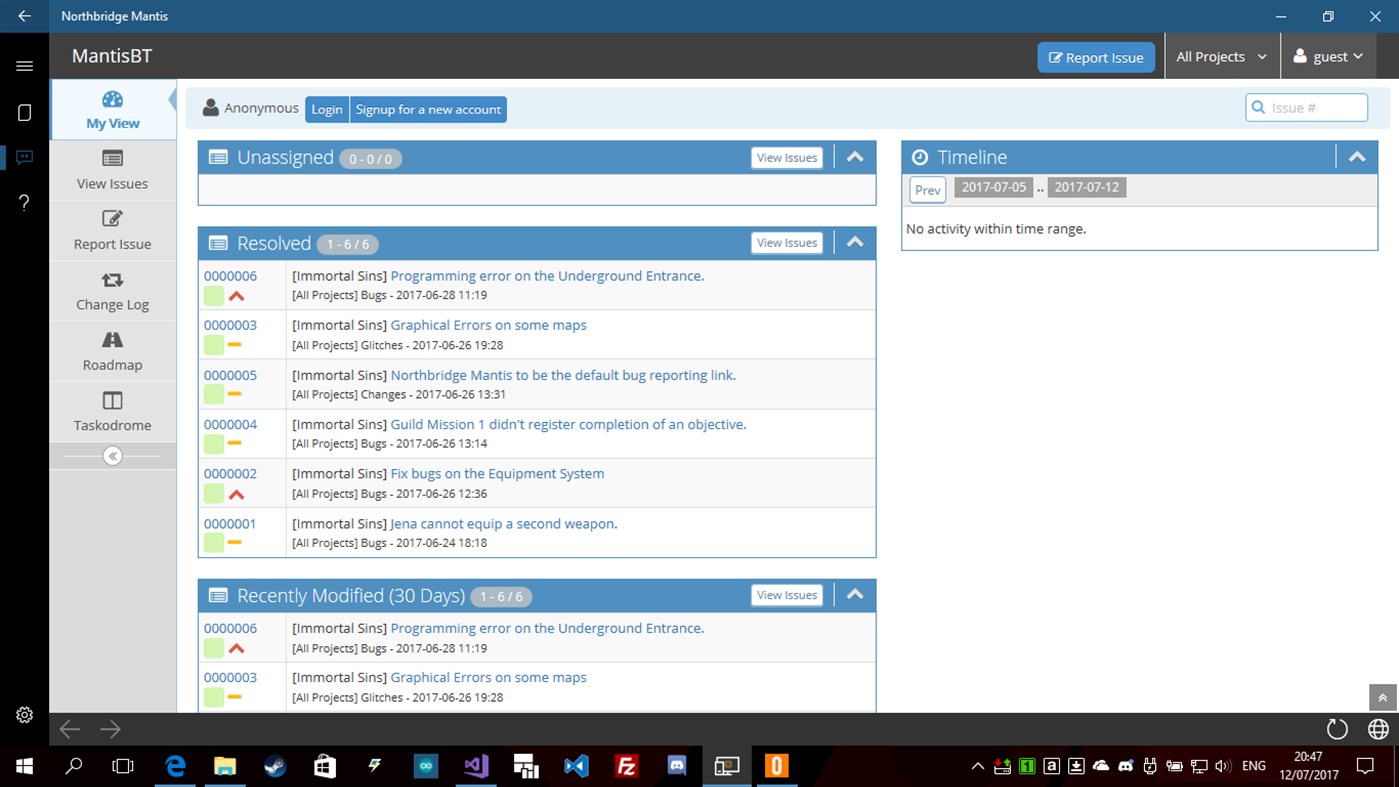Open the settings gear at the bottom left

(x=24, y=715)
